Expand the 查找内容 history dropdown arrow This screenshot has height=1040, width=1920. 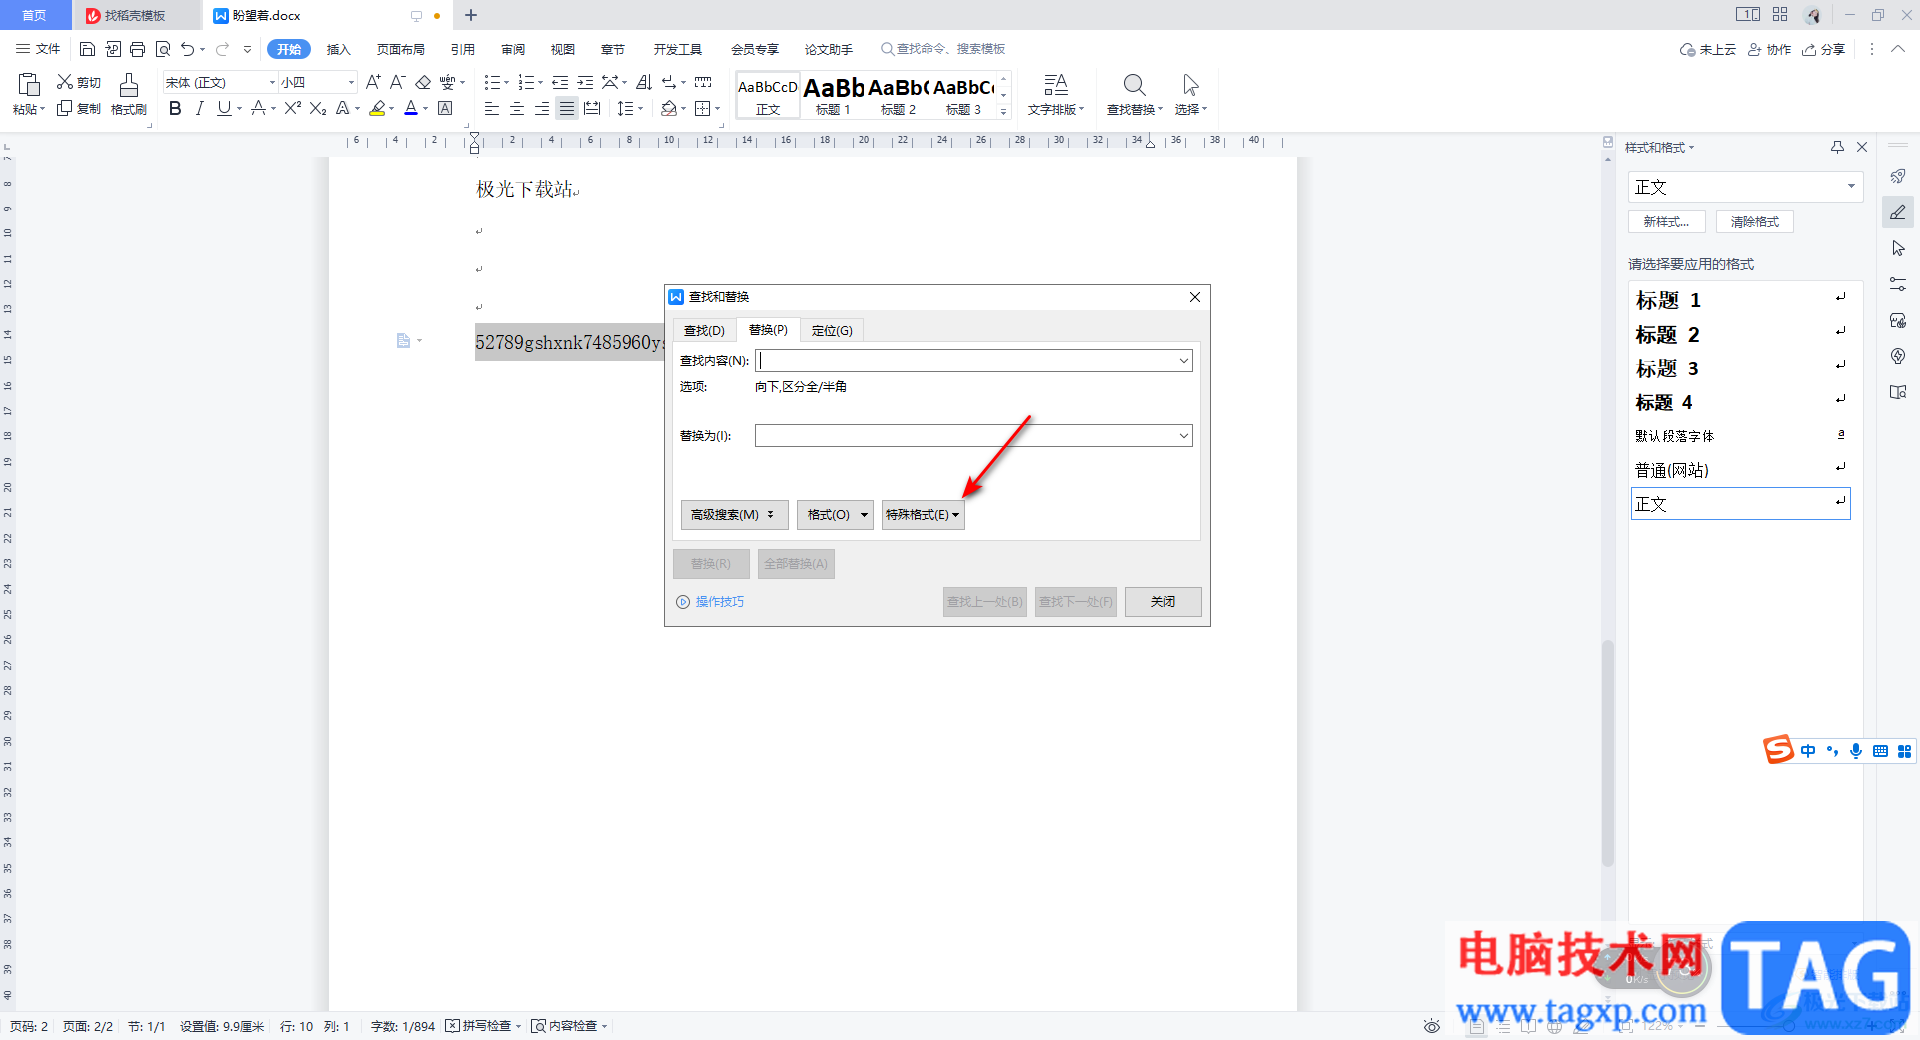(x=1183, y=360)
